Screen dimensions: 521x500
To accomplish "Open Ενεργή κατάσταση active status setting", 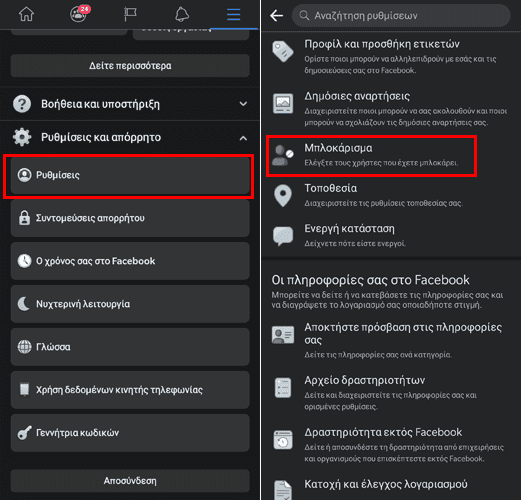I will (391, 236).
